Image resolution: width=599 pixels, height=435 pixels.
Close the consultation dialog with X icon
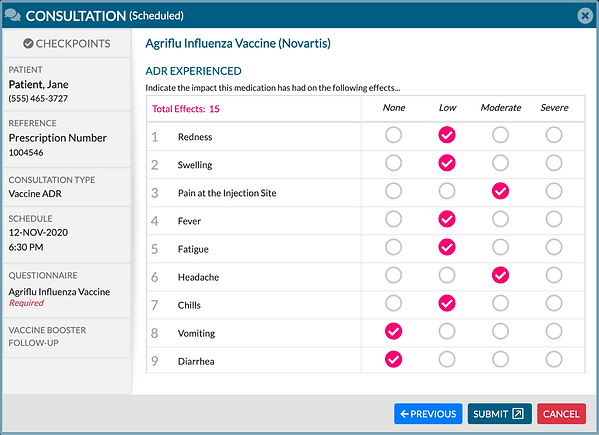(x=584, y=16)
